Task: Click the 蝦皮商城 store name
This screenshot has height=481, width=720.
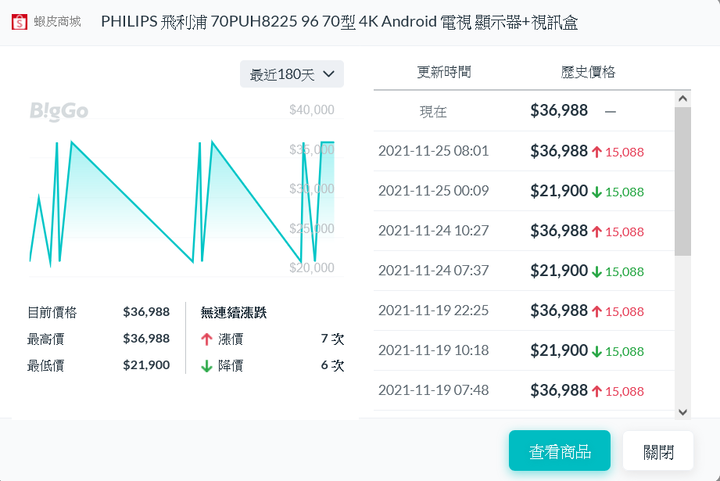Action: point(57,22)
